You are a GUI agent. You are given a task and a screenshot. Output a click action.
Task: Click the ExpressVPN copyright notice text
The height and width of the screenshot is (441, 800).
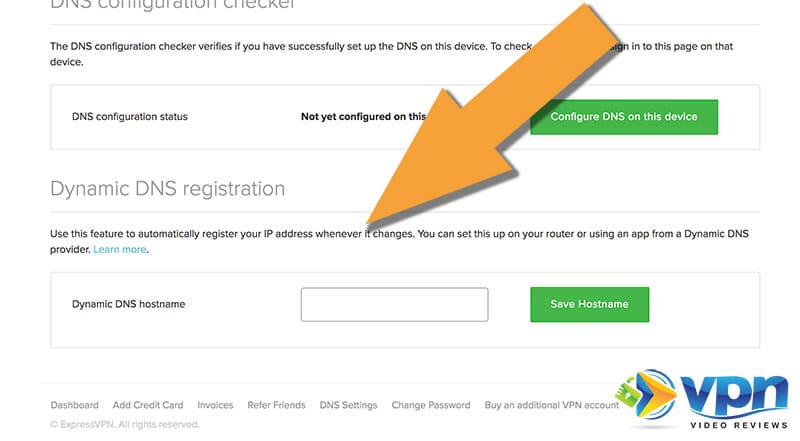[125, 424]
